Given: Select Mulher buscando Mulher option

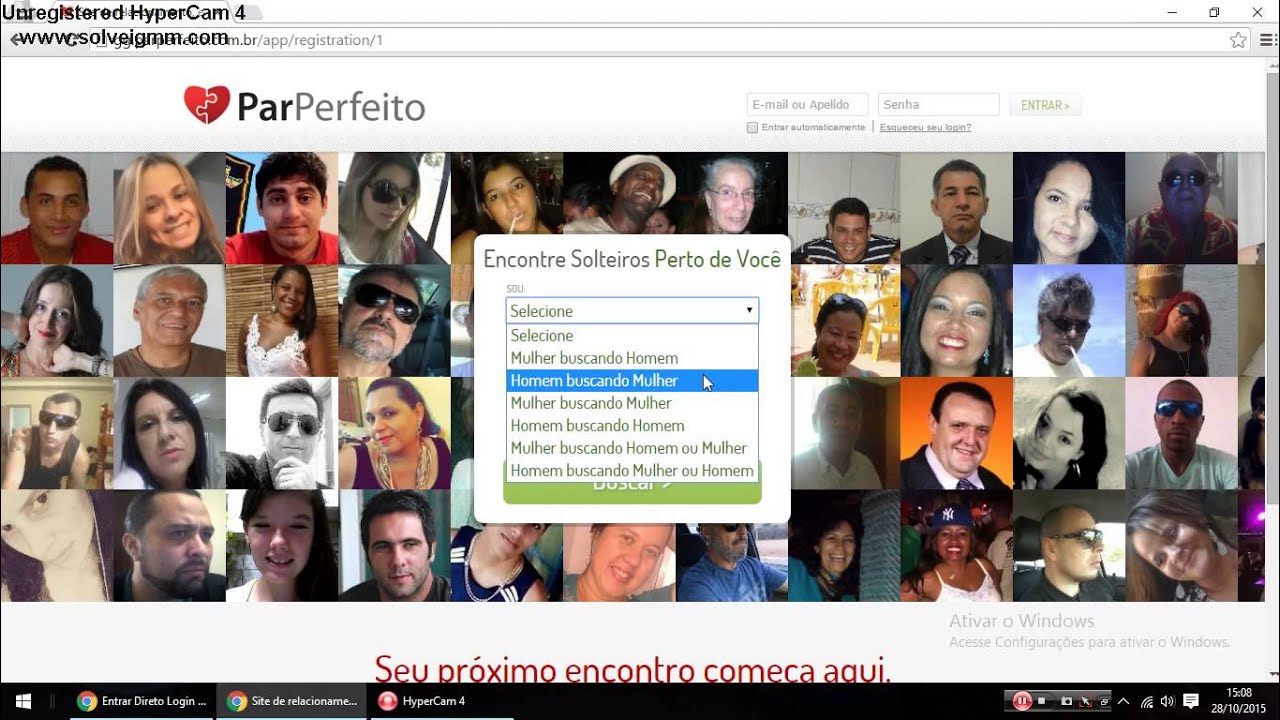Looking at the screenshot, I should point(632,403).
